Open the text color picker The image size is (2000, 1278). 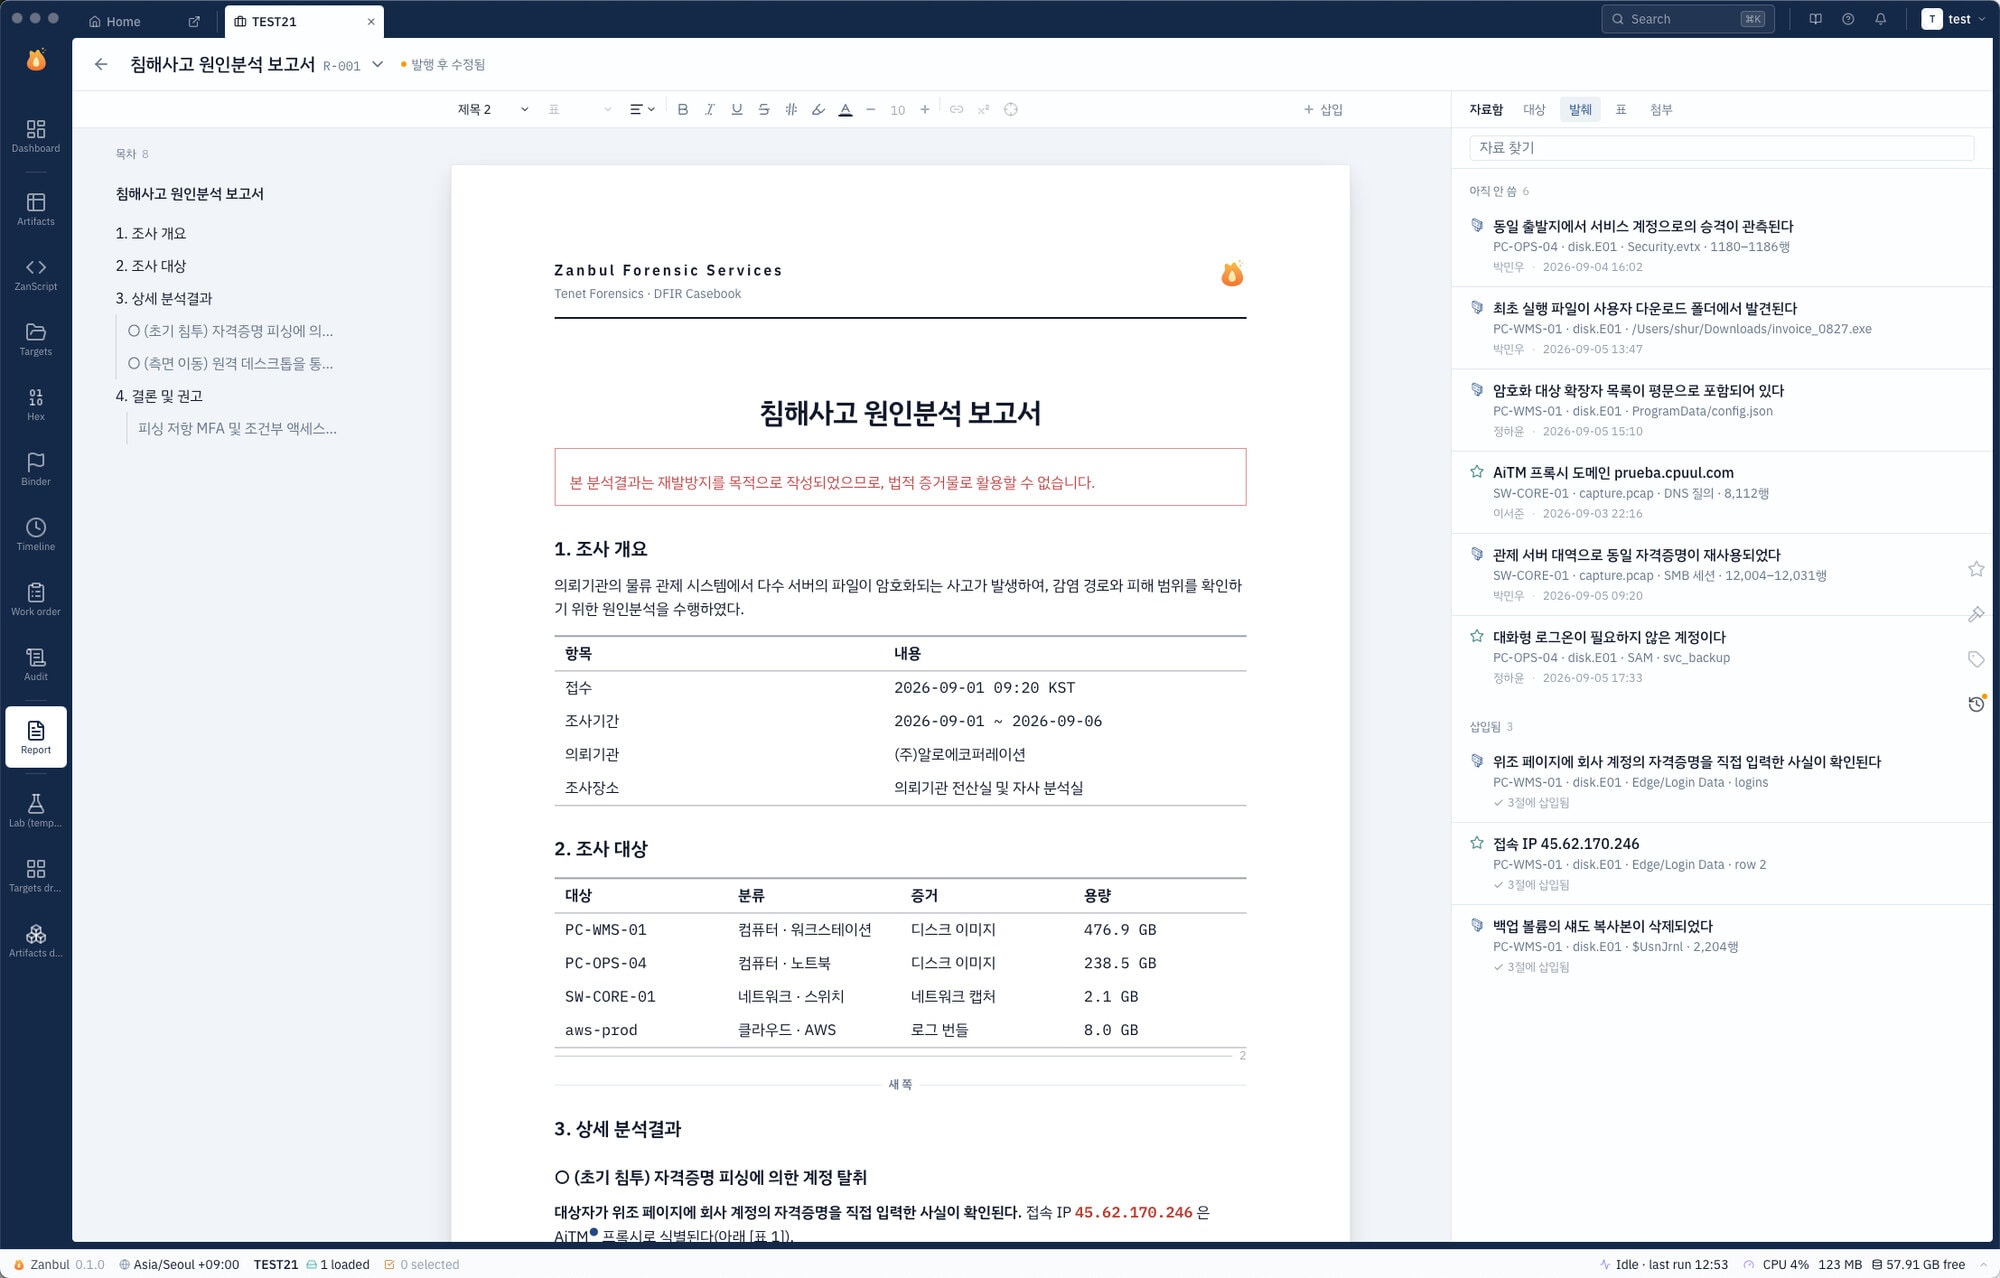click(x=845, y=109)
